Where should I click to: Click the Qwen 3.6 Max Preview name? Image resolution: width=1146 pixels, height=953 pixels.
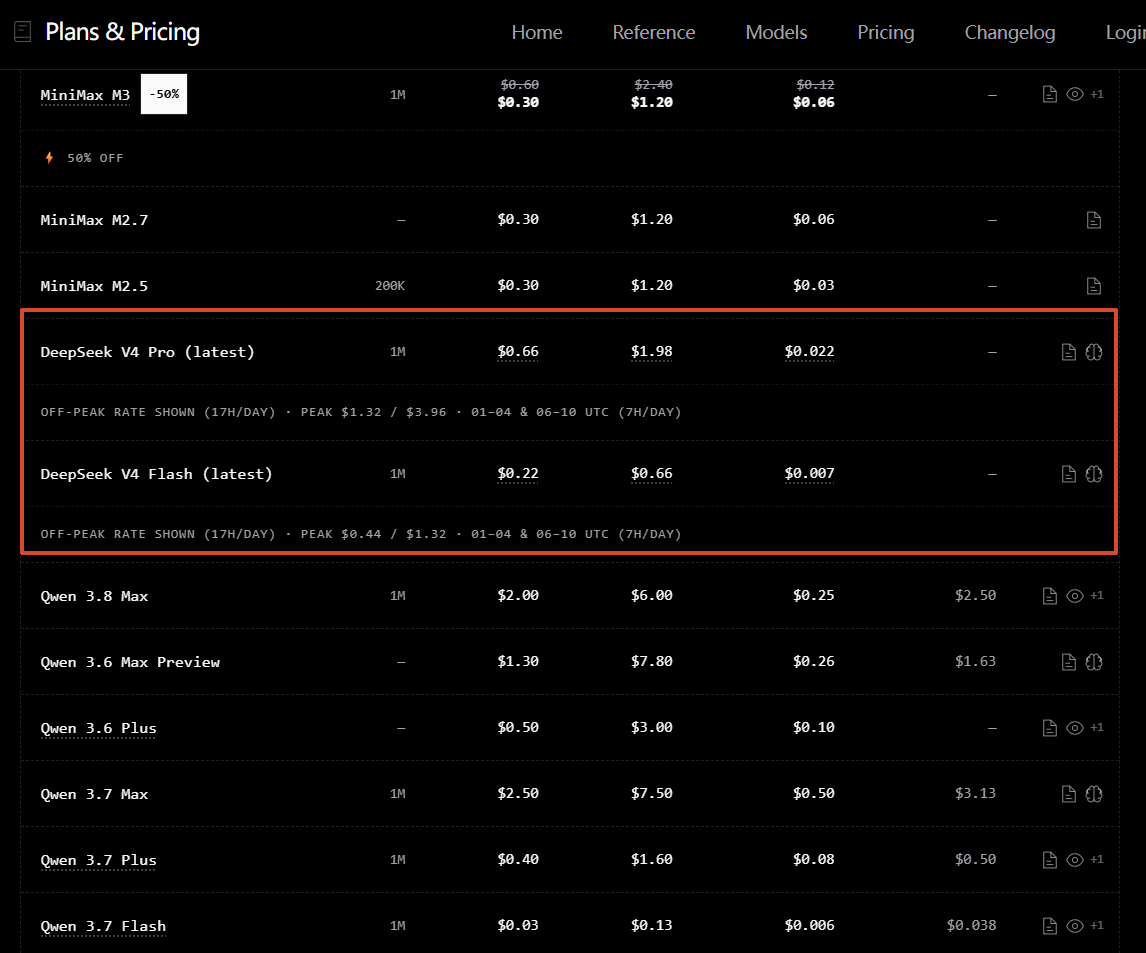pos(130,662)
